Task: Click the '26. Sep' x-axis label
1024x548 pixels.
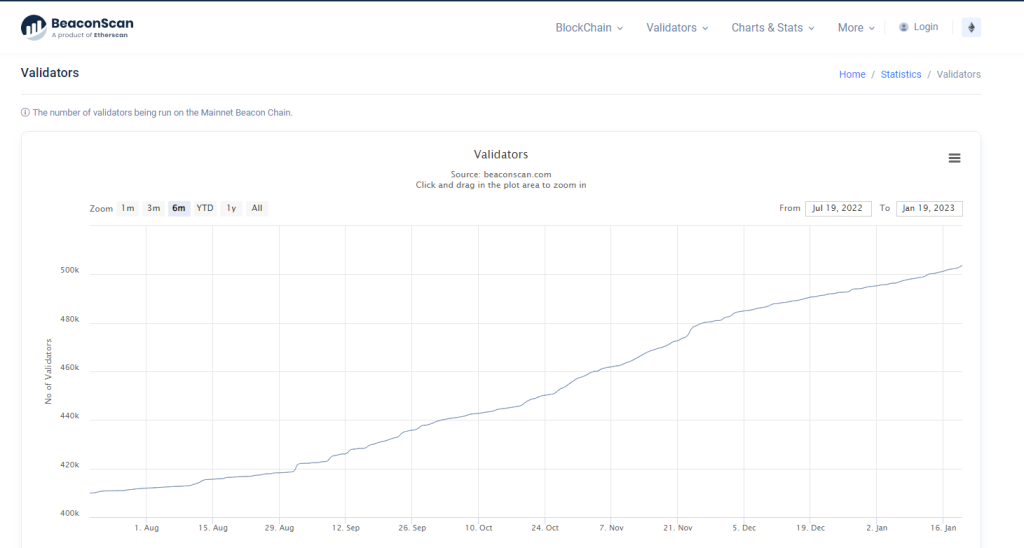Action: [412, 528]
